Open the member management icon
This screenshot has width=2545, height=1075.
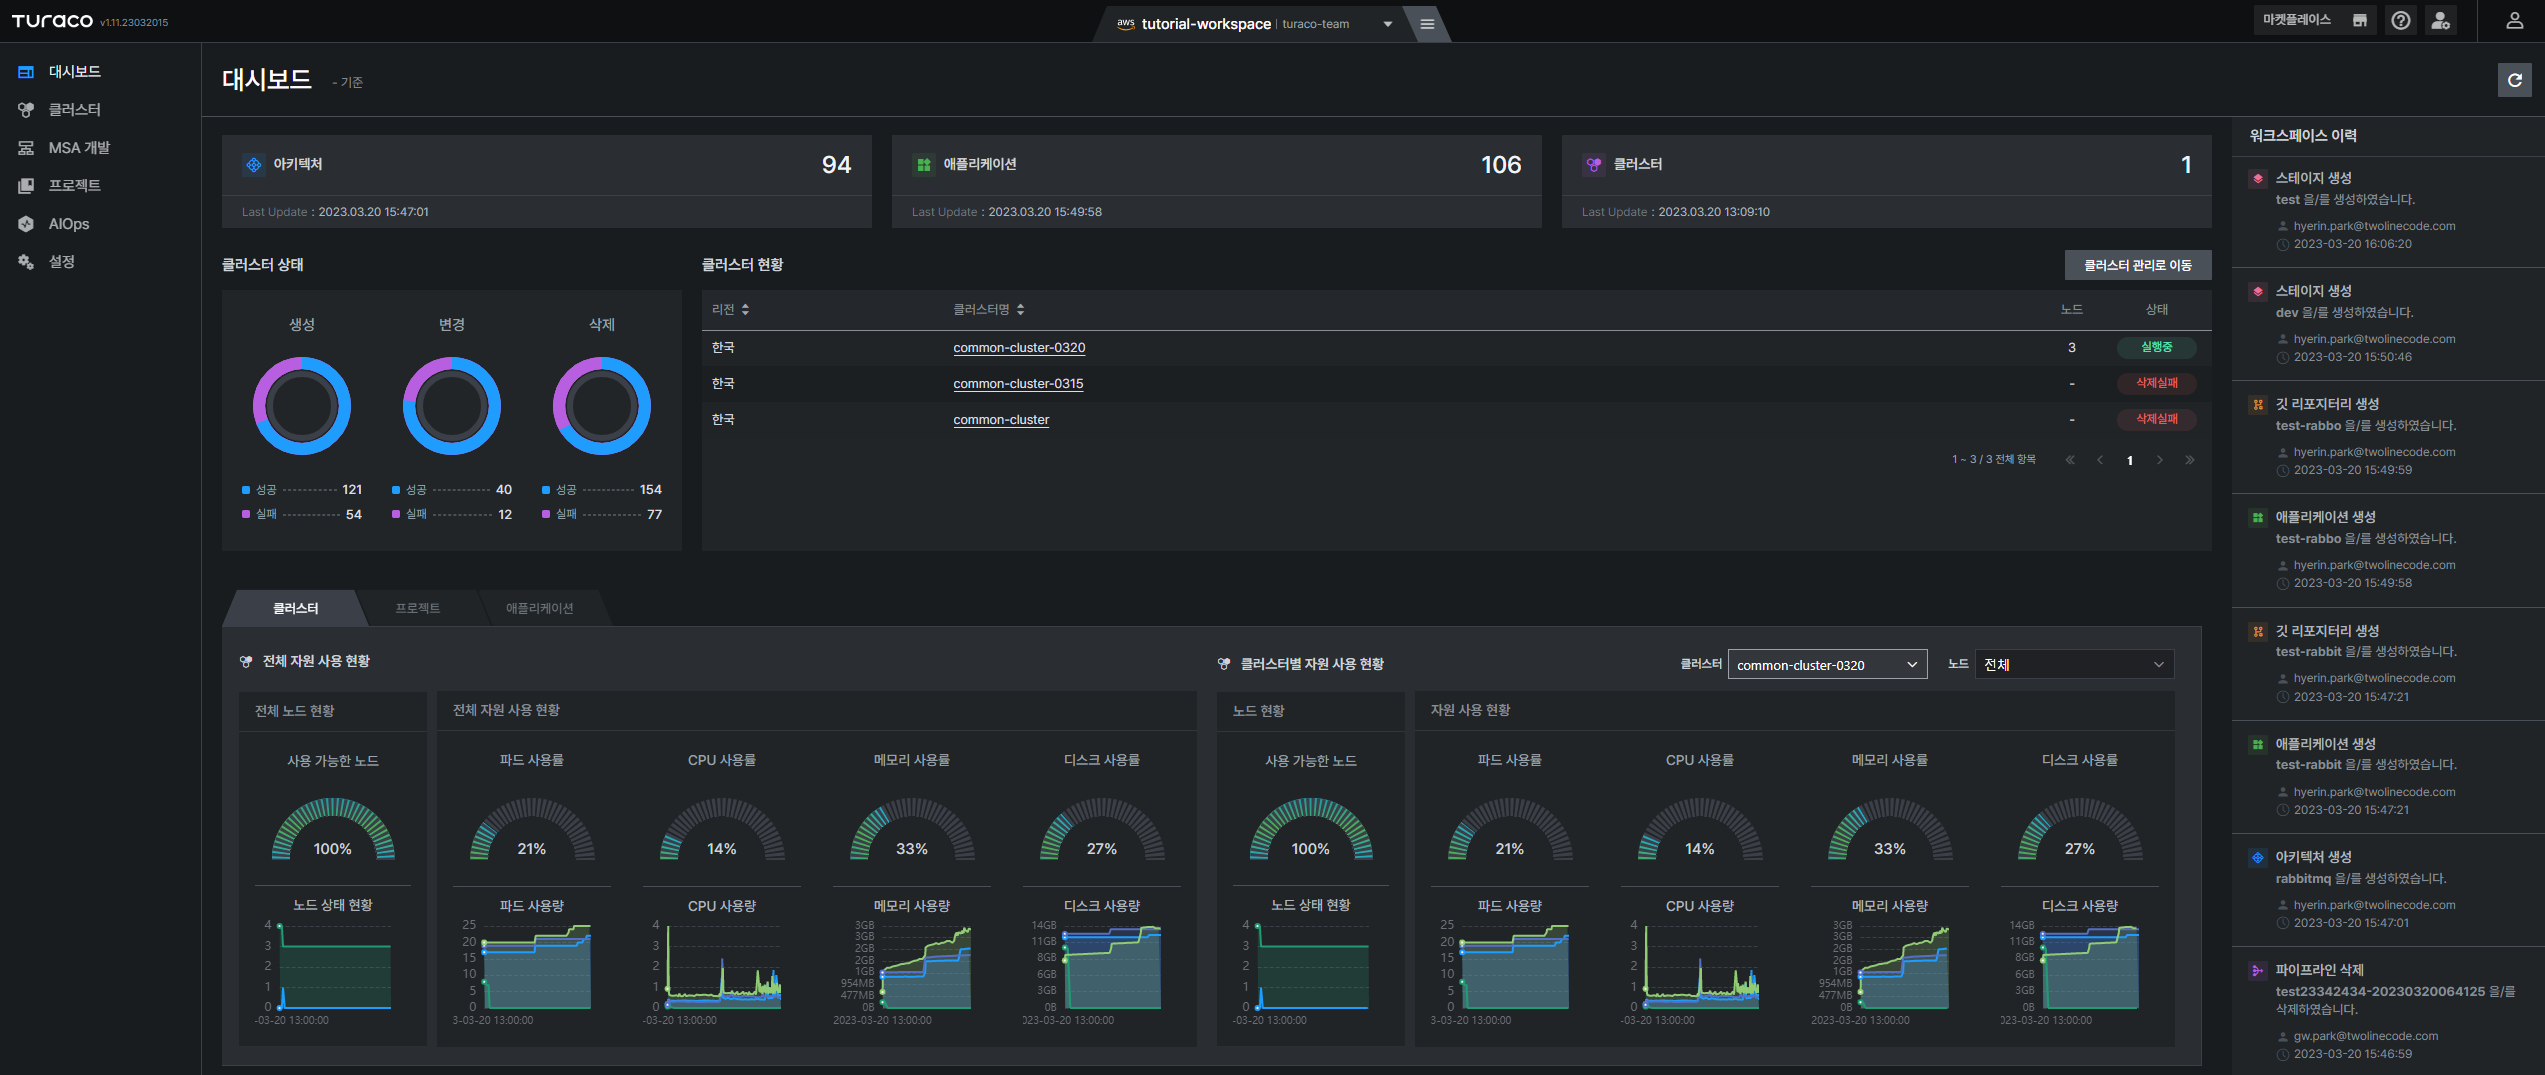[2441, 21]
